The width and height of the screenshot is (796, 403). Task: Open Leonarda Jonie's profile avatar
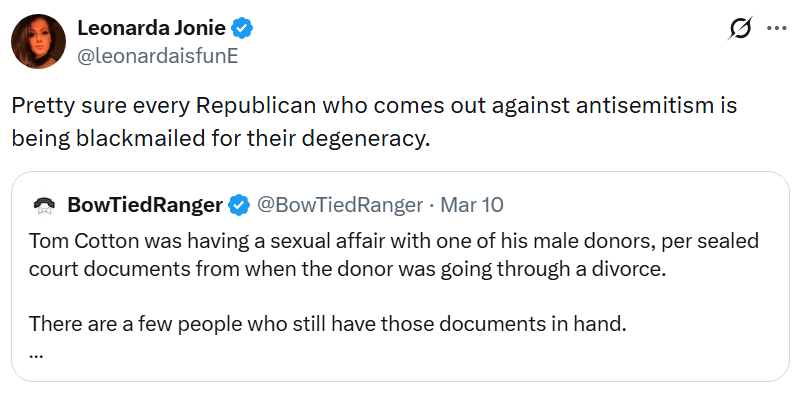click(x=39, y=42)
